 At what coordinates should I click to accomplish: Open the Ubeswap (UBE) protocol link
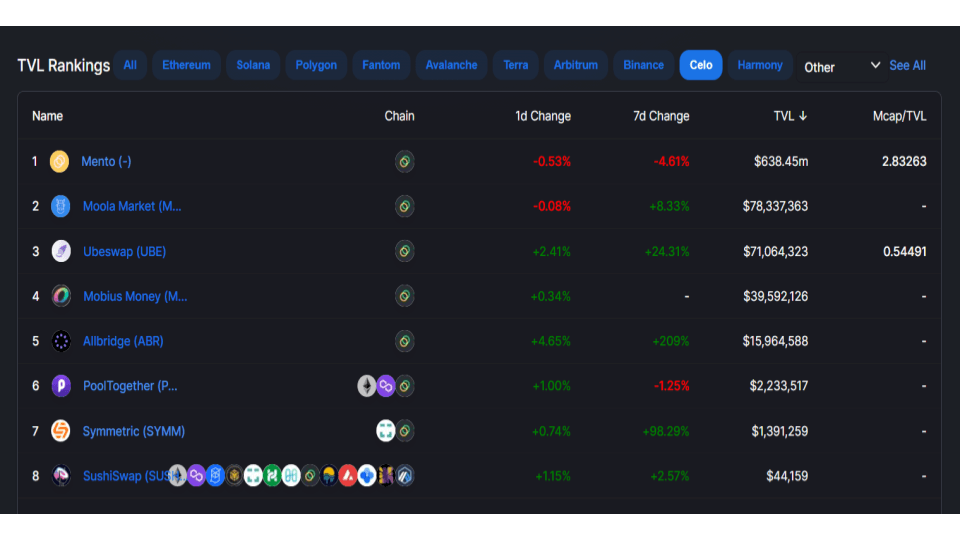point(124,252)
